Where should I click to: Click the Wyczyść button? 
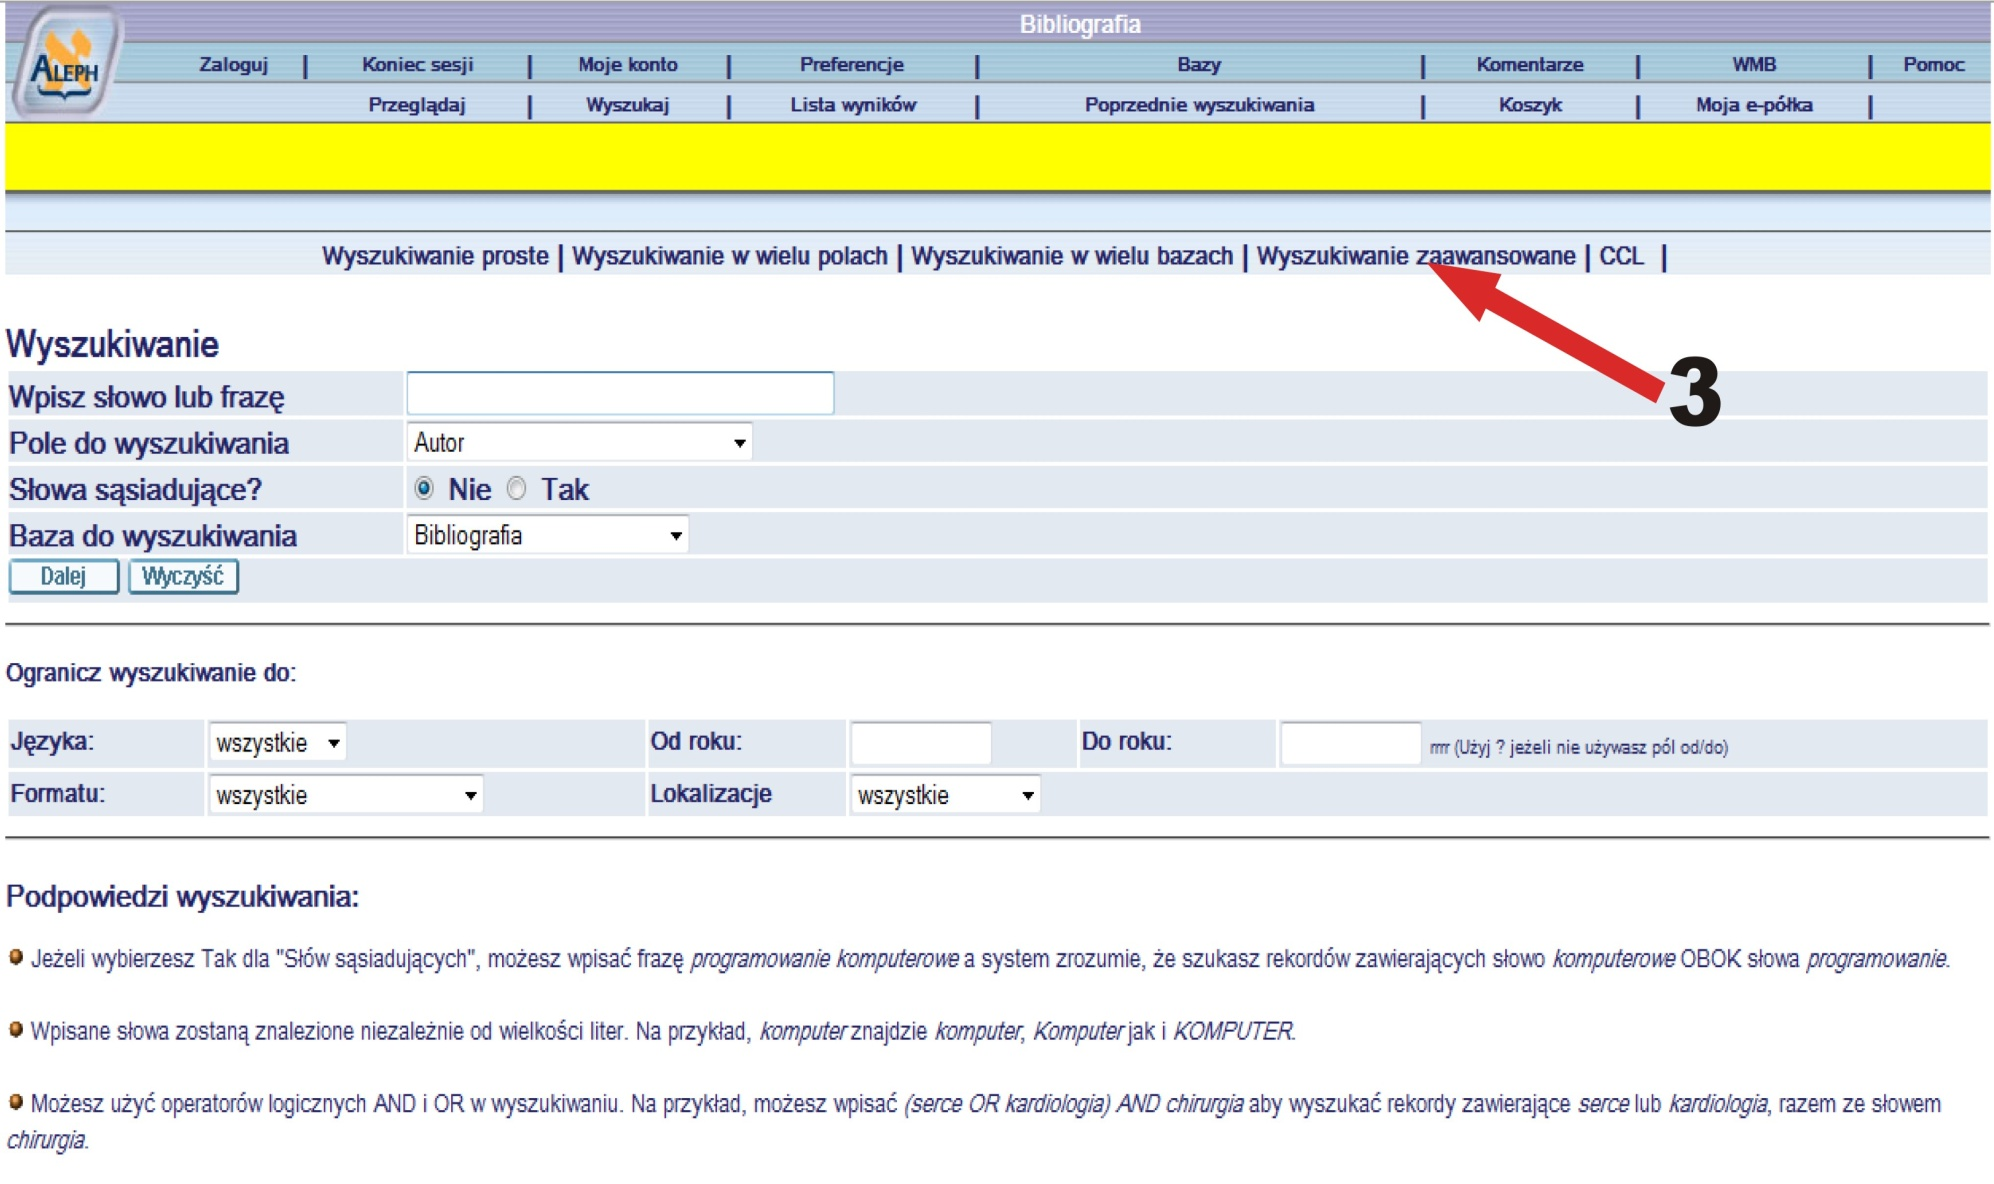(x=183, y=577)
